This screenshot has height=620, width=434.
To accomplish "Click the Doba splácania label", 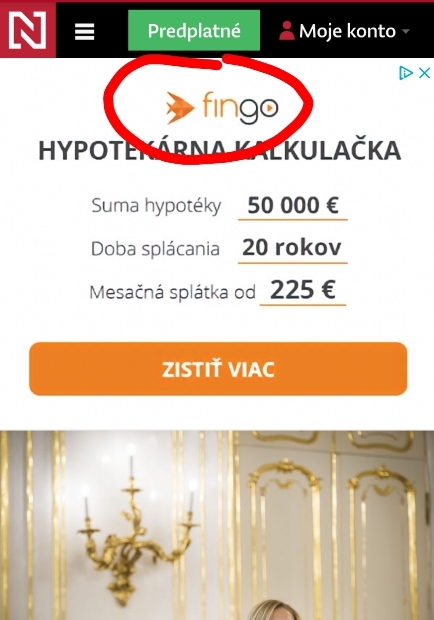I will coord(155,249).
